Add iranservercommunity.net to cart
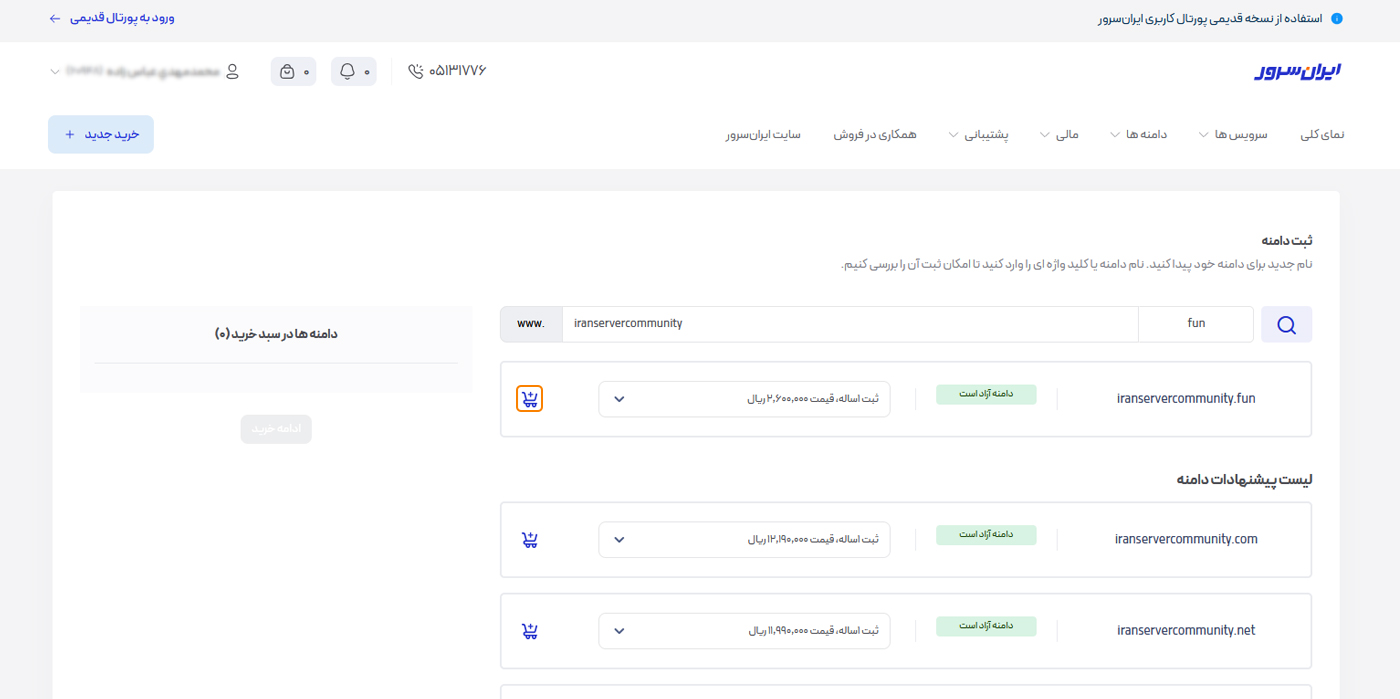The height and width of the screenshot is (699, 1400). tap(530, 631)
